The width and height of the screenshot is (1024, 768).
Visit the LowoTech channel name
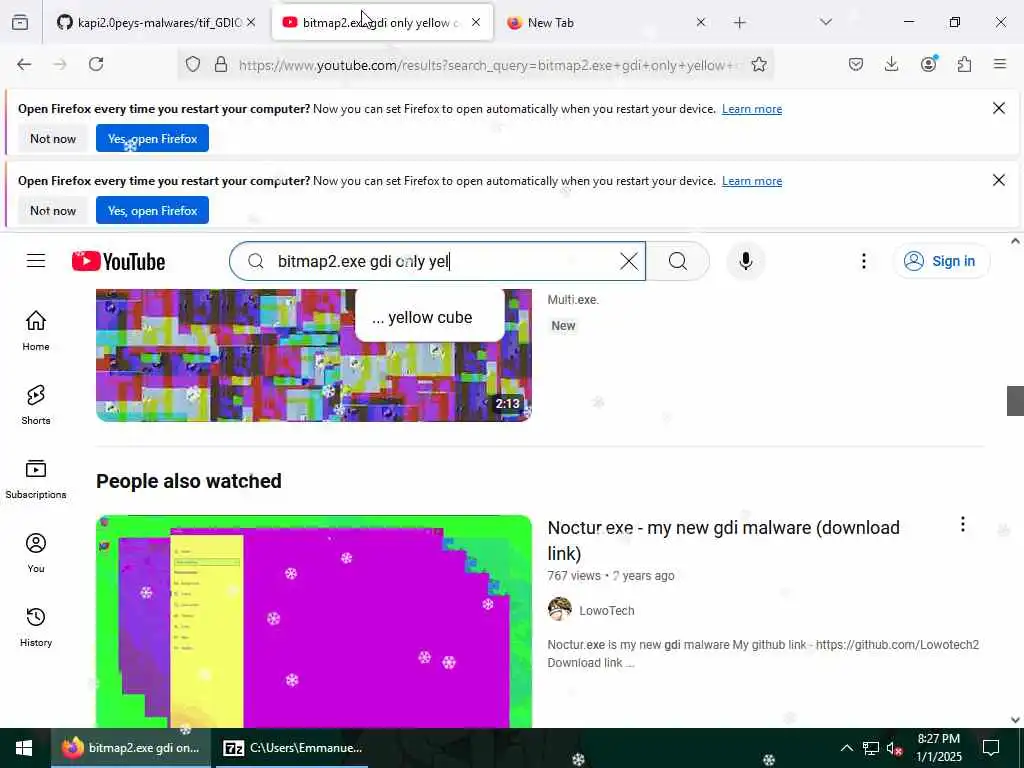[x=607, y=611]
